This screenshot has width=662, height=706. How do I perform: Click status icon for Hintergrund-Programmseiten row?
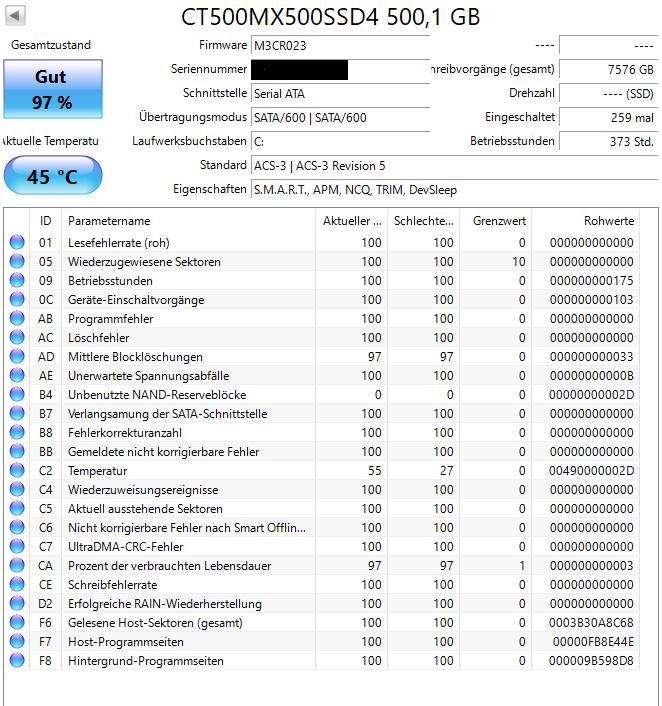17,660
